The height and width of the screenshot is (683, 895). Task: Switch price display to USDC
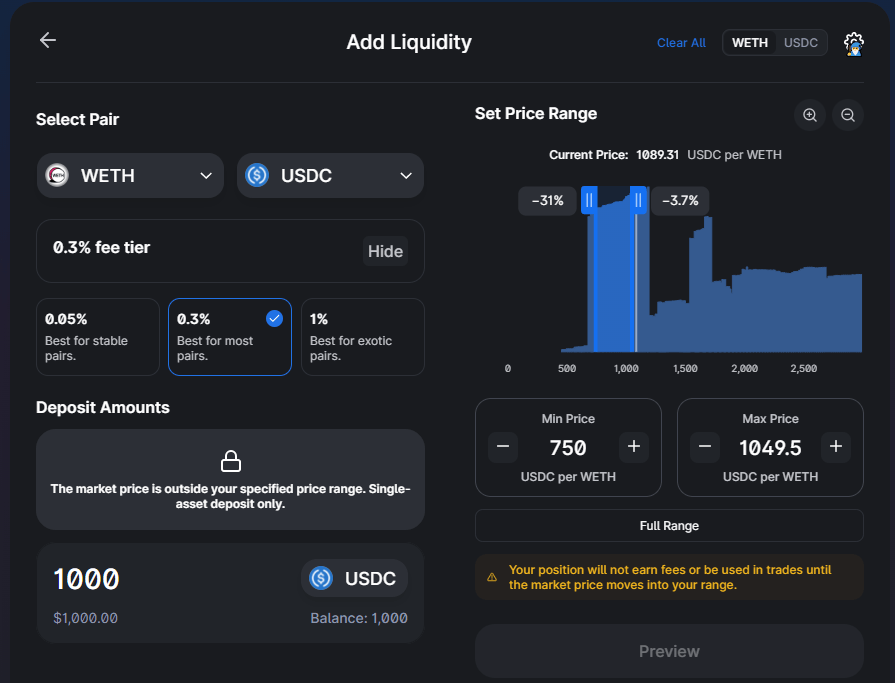(x=801, y=43)
